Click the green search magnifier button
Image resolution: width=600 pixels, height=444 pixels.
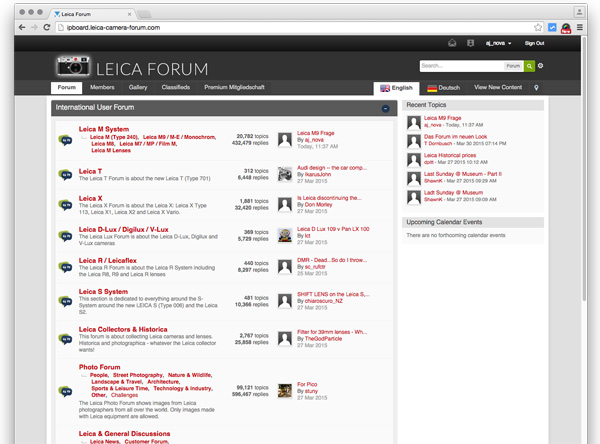(529, 66)
